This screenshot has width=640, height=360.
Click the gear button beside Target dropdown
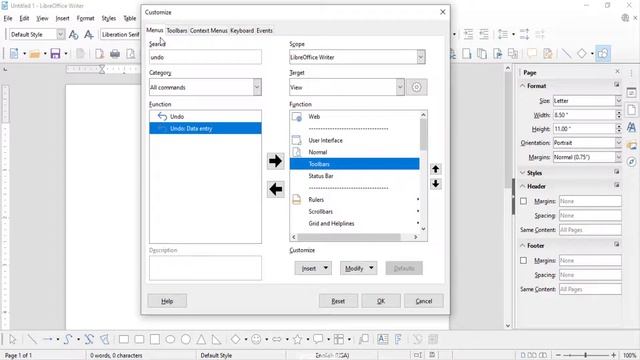click(x=416, y=87)
